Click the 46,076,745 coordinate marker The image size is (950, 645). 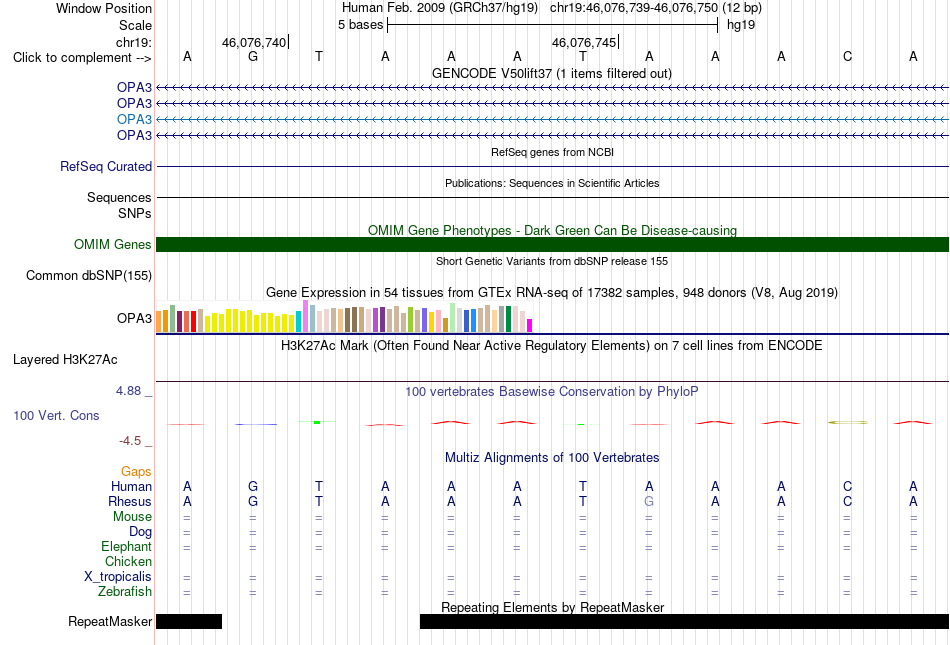pos(583,42)
